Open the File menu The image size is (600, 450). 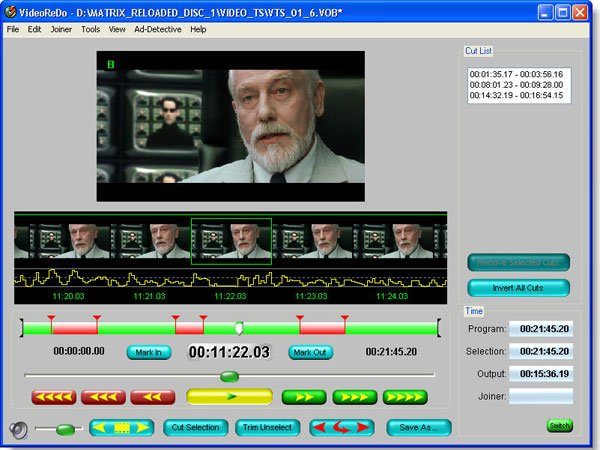tap(13, 29)
